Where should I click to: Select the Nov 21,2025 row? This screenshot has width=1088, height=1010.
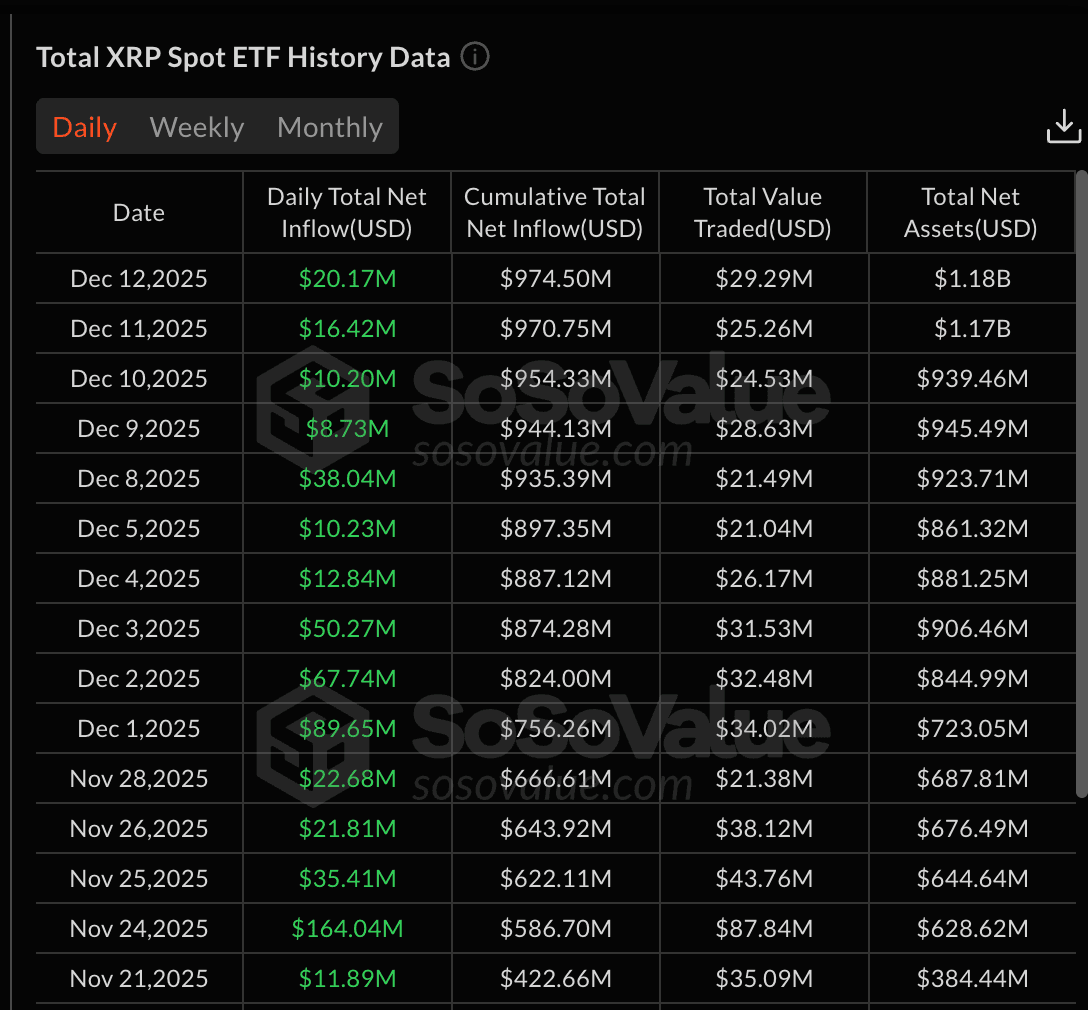click(x=138, y=978)
